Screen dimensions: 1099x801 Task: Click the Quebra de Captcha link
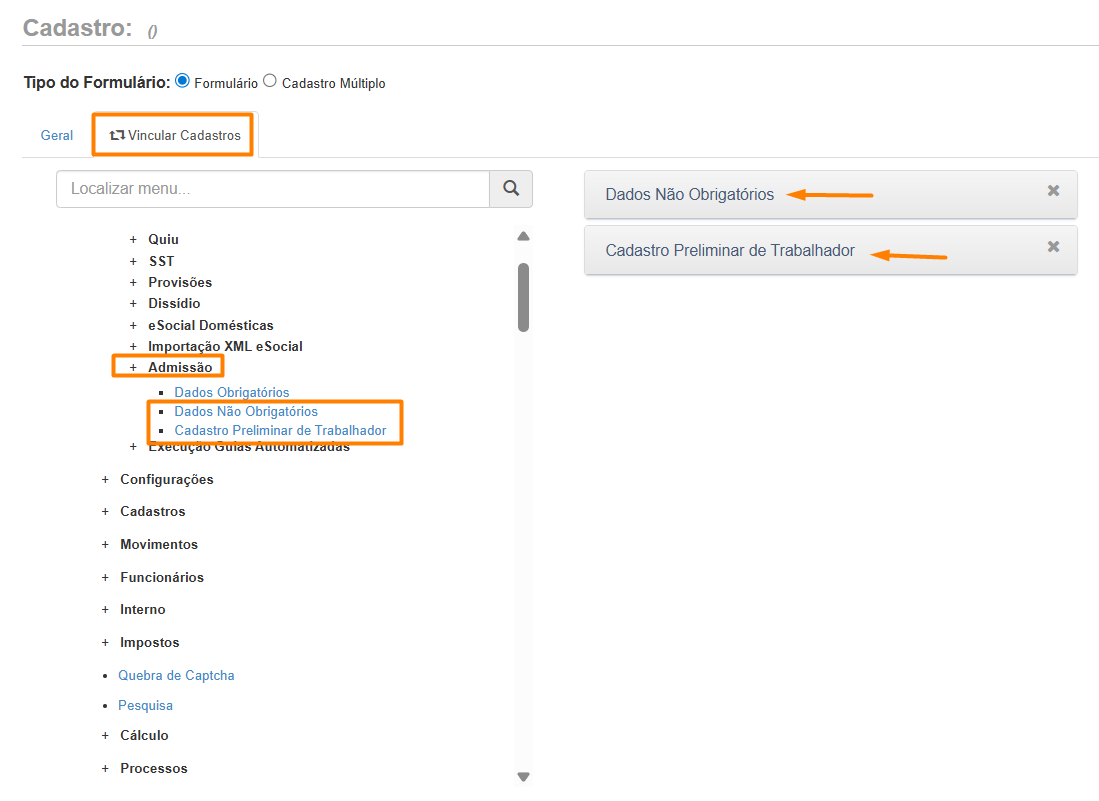[x=176, y=676]
